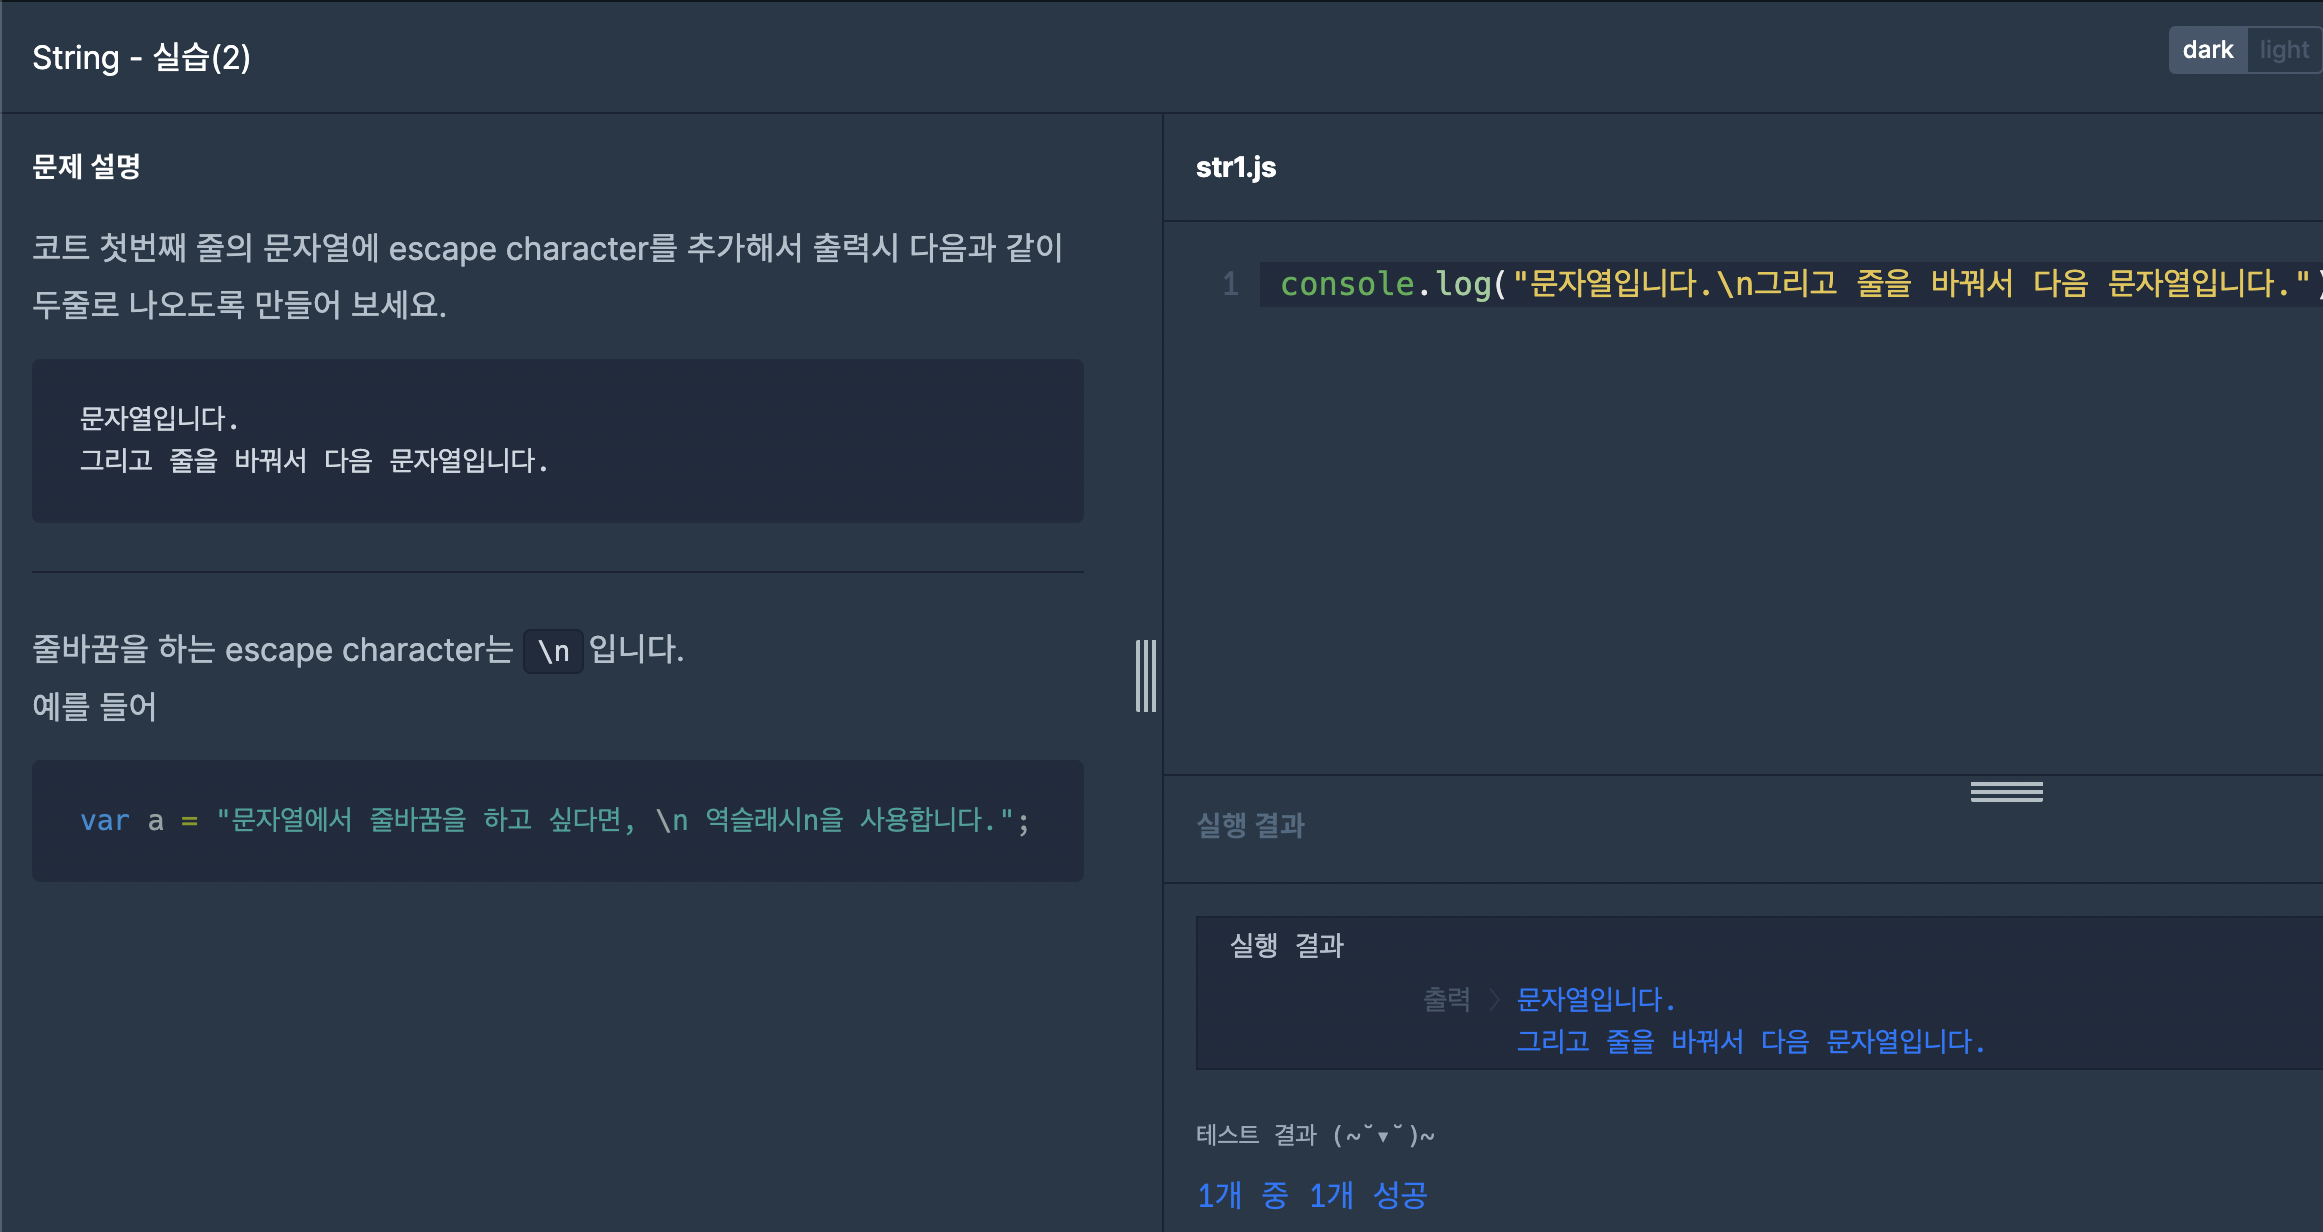Switch theme to light mode
The image size is (2323, 1232).
2284,50
